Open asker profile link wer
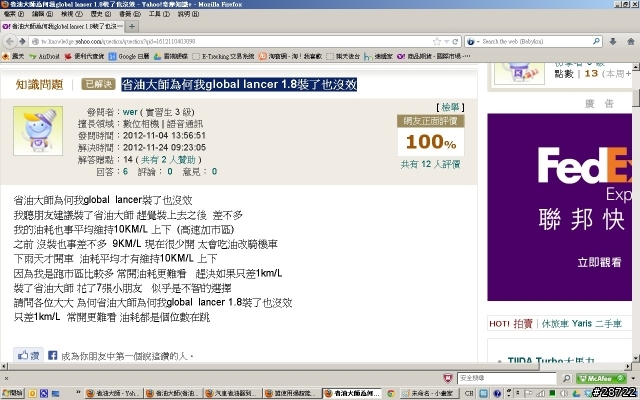This screenshot has width=640, height=400. tap(130, 112)
